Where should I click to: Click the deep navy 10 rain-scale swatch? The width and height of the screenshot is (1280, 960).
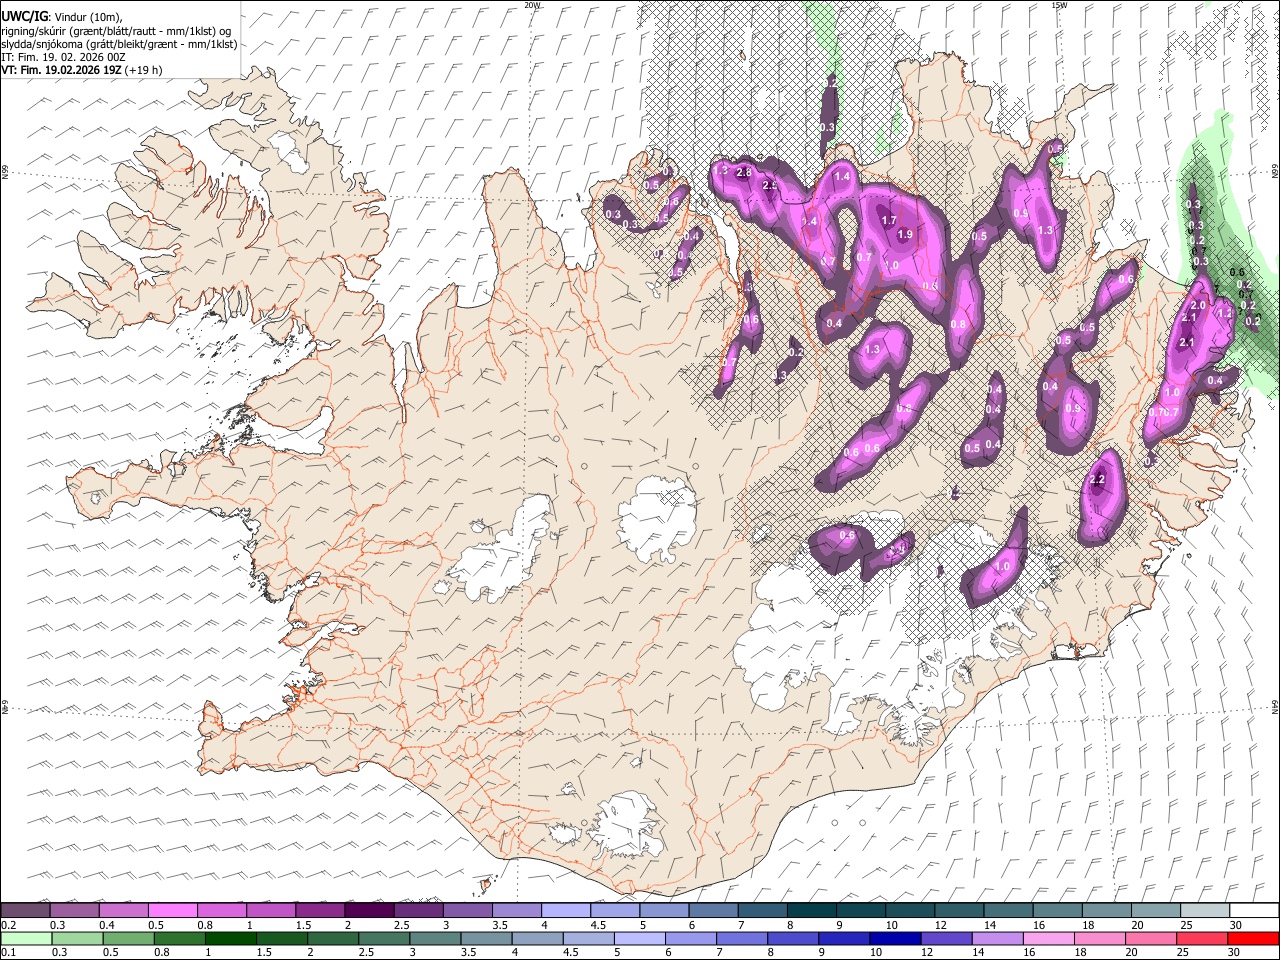(x=895, y=938)
